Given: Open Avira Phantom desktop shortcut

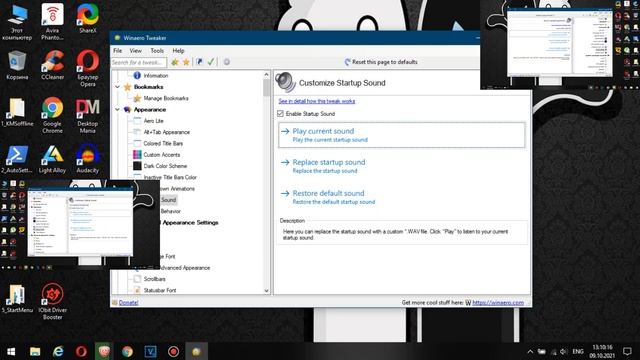Looking at the screenshot, I should click(x=52, y=22).
